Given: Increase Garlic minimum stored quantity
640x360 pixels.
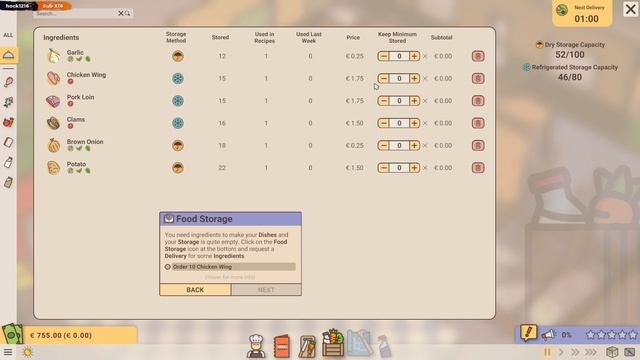Looking at the screenshot, I should (414, 56).
